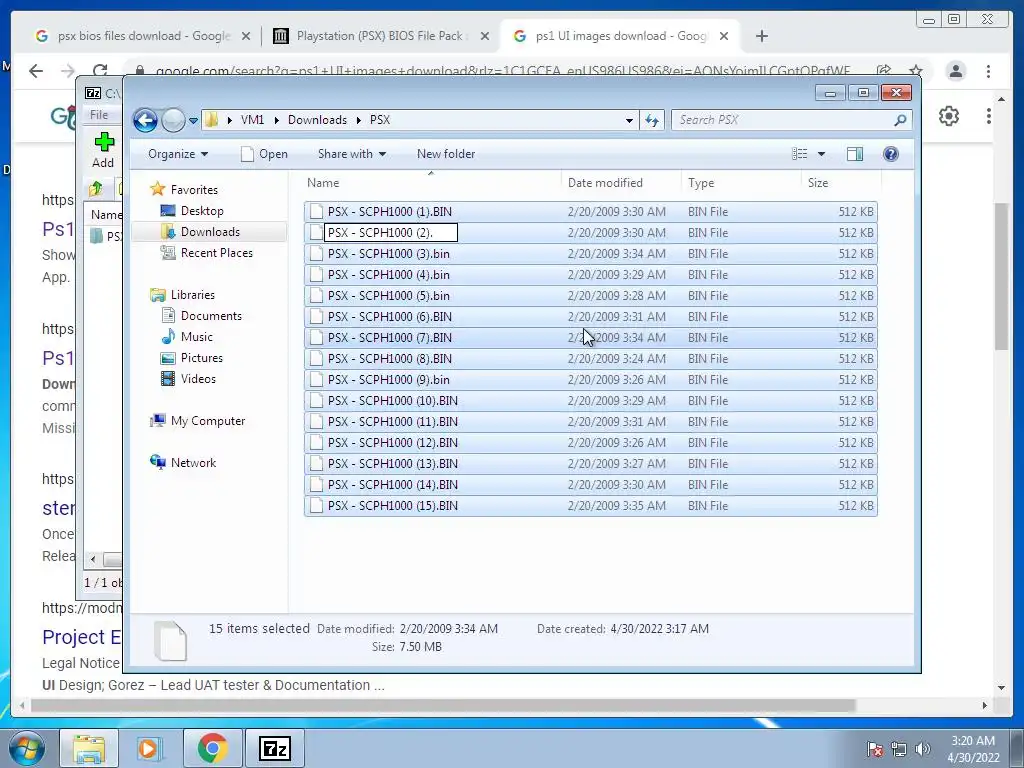Click file icon of PSX - SCPH1000 (5).bin

pyautogui.click(x=316, y=296)
